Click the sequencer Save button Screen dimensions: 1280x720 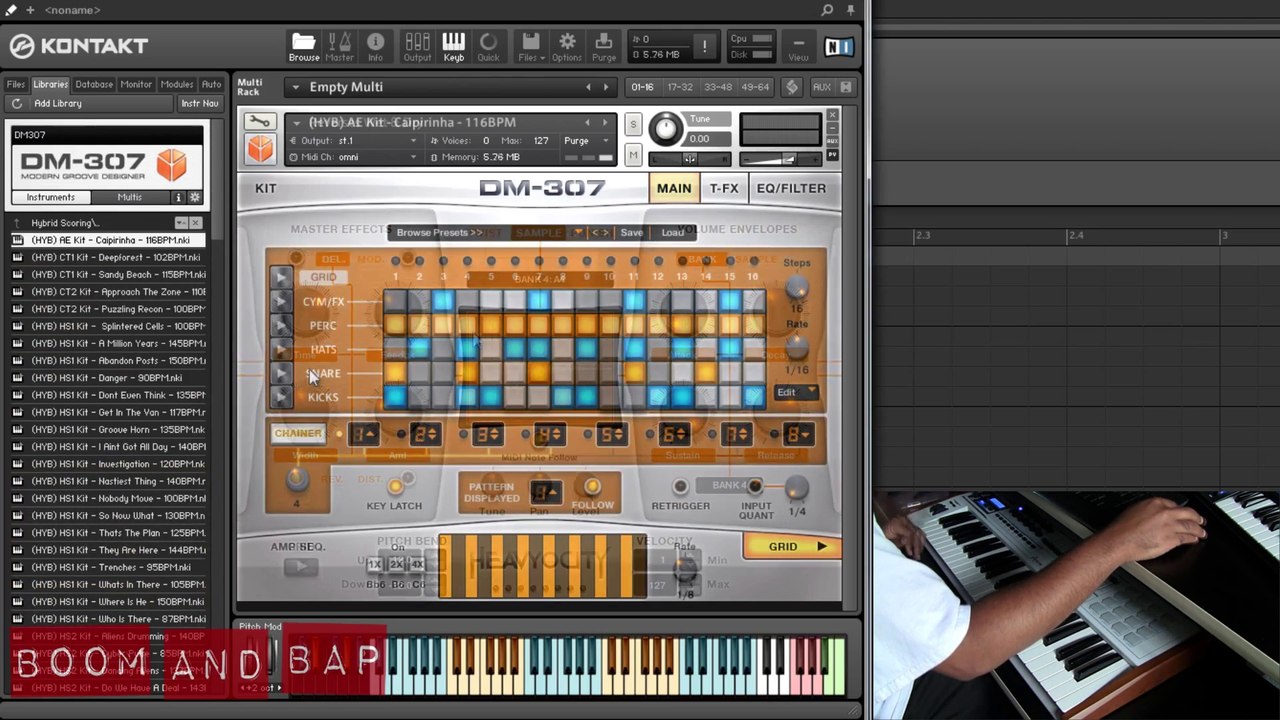(632, 232)
